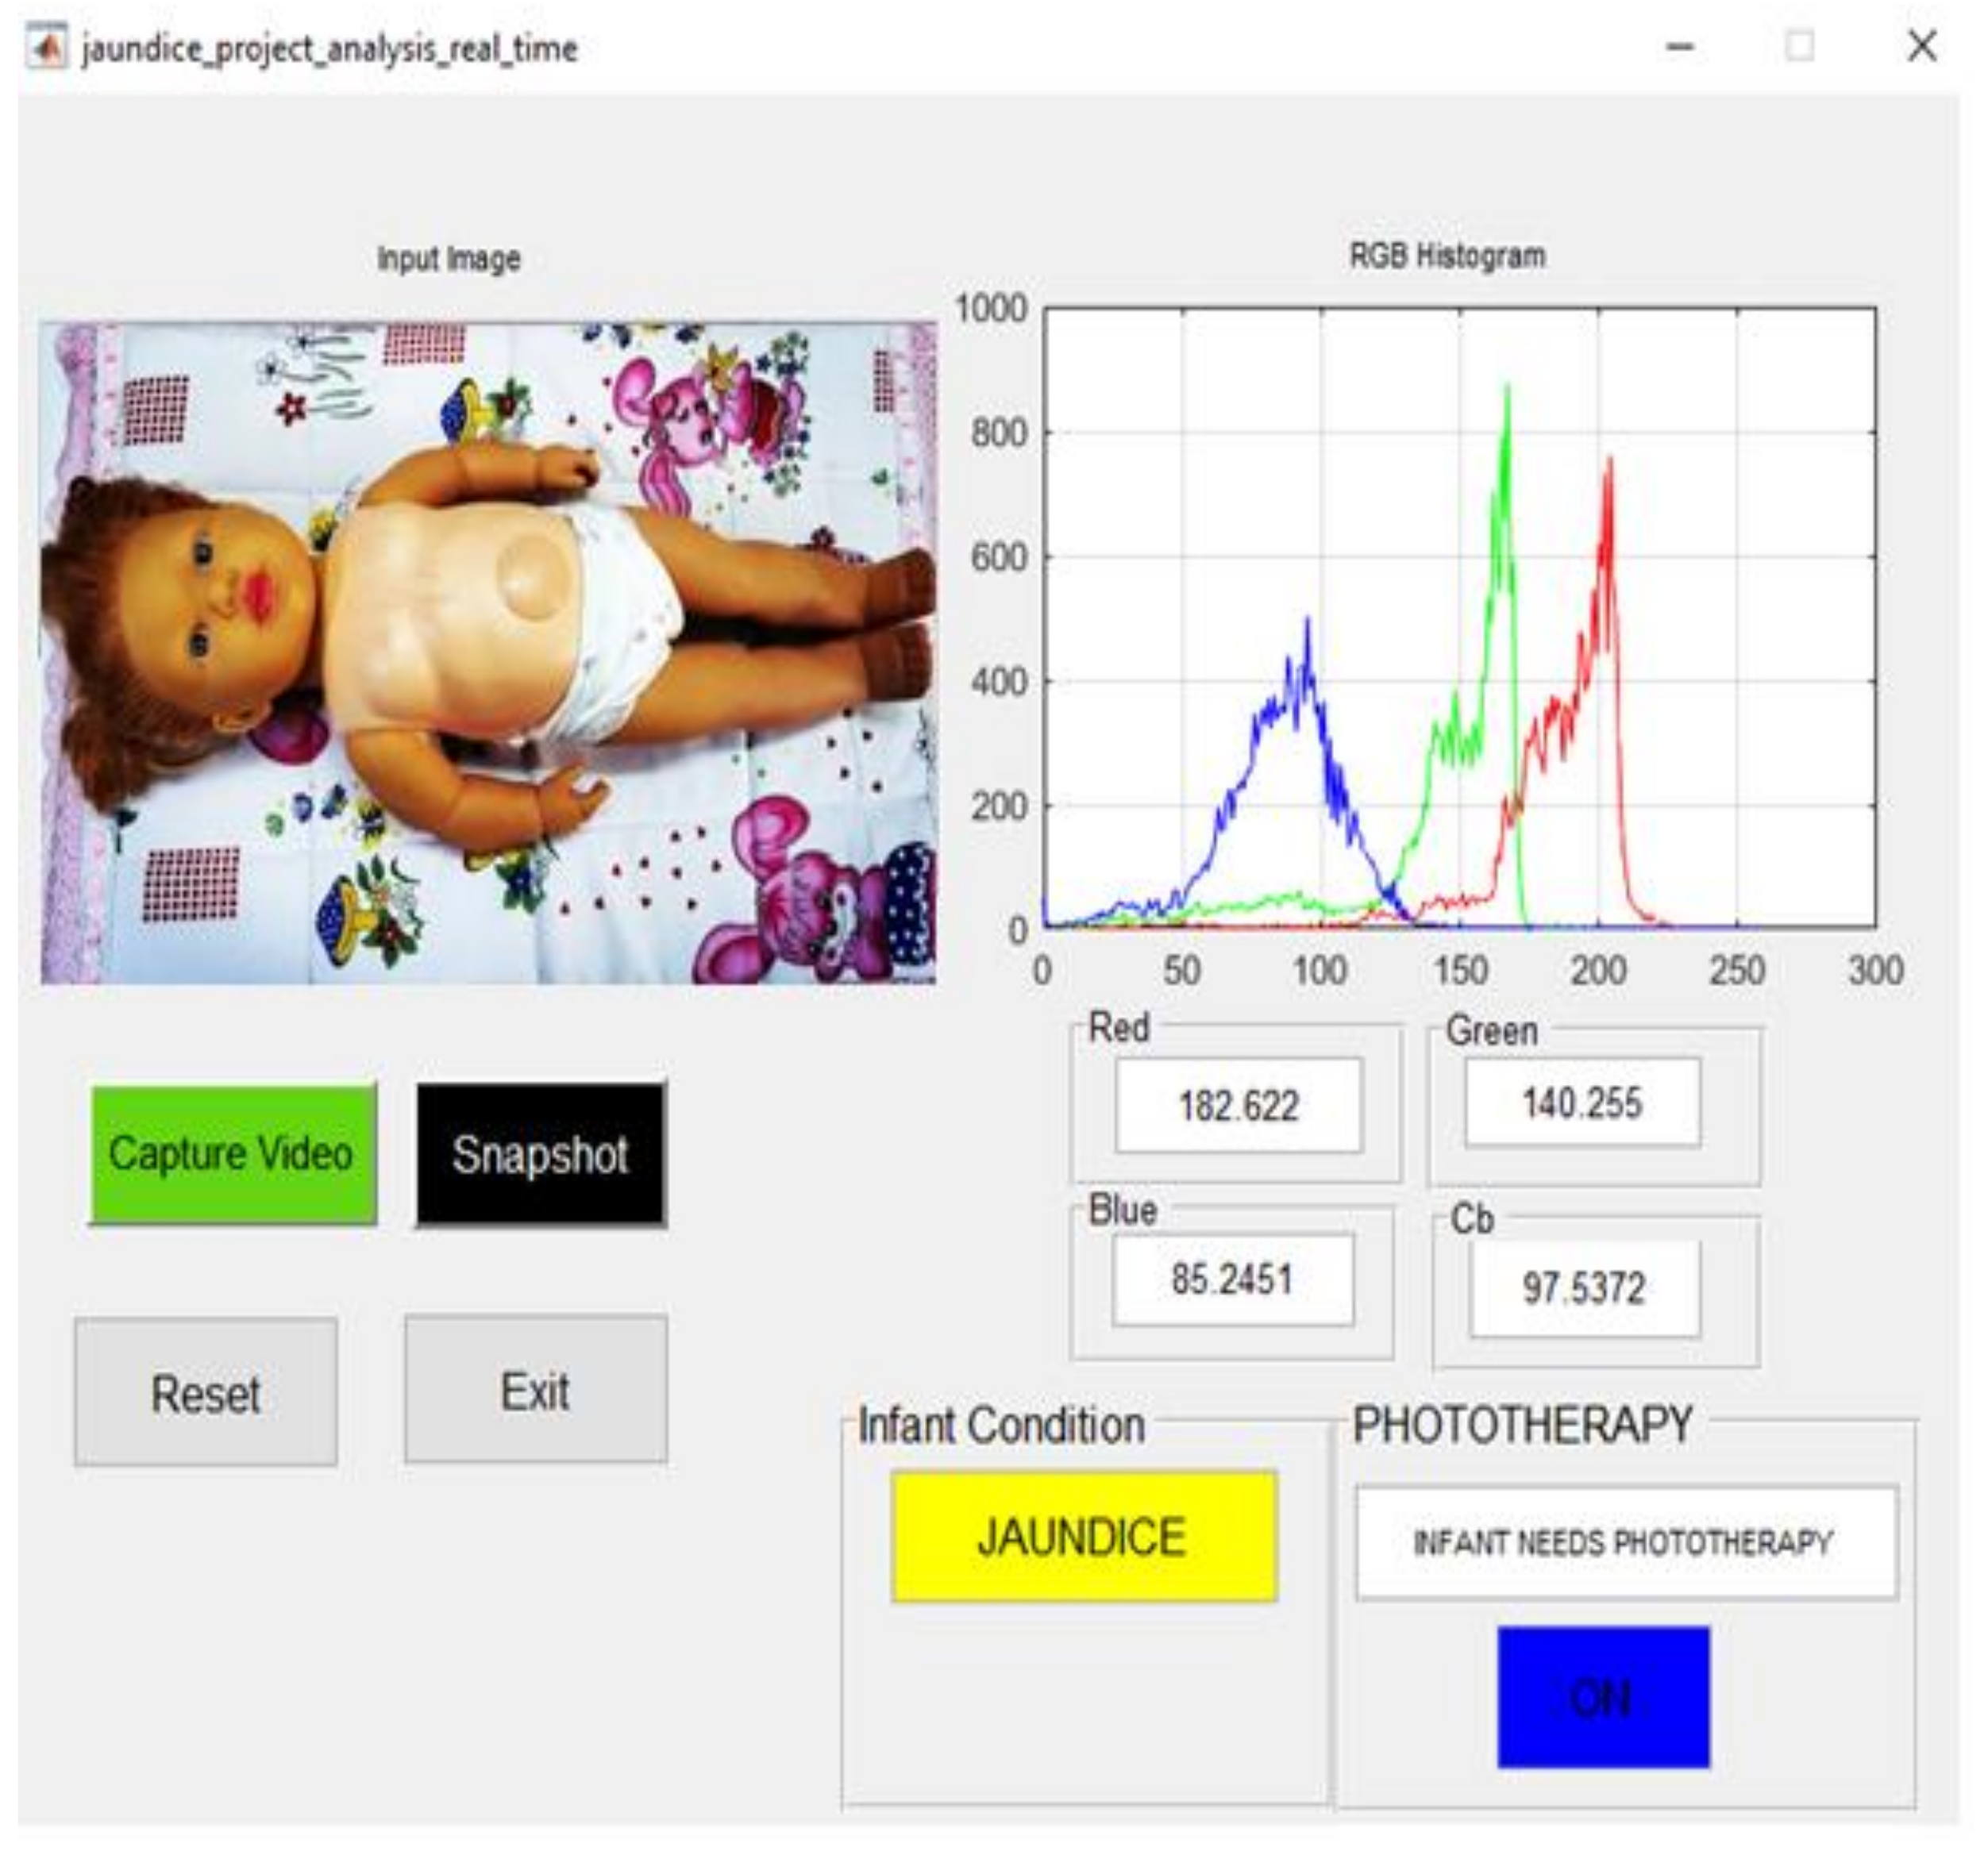Click the INFANT NEEDS PHOTOTHERAPY text box

tap(1624, 1543)
